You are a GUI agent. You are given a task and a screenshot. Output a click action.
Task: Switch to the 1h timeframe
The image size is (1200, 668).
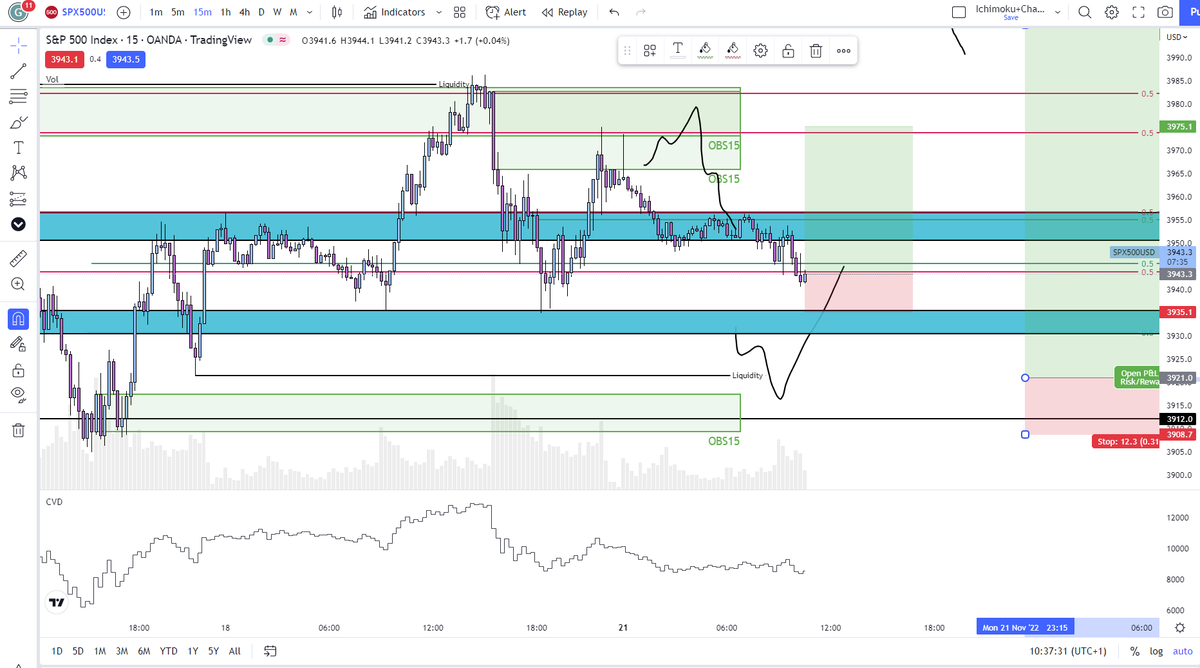click(x=226, y=12)
